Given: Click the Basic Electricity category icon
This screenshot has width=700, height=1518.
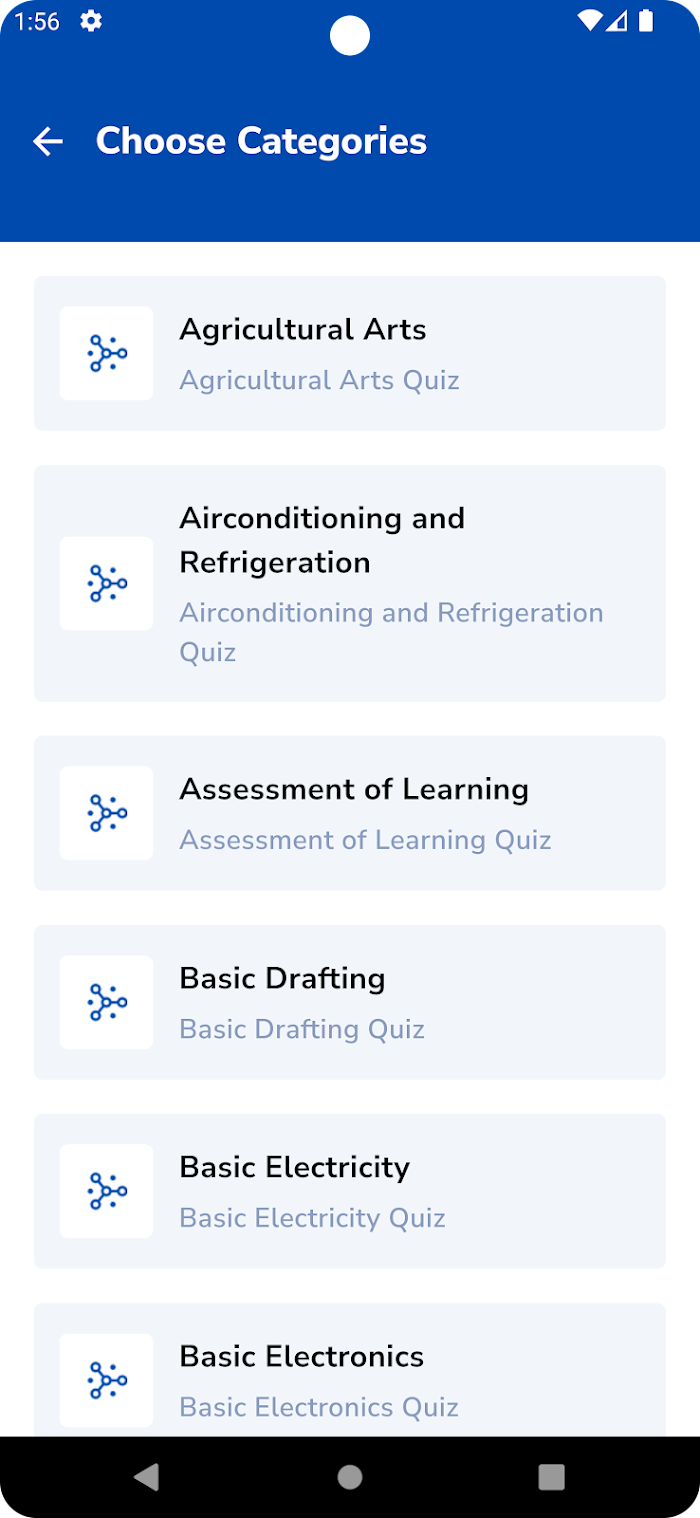Looking at the screenshot, I should pos(106,1191).
